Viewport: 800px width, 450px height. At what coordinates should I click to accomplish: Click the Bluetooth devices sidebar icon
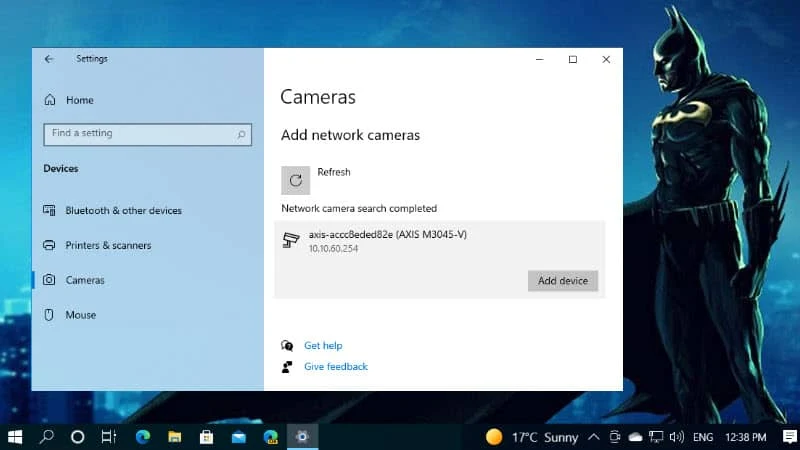point(49,210)
